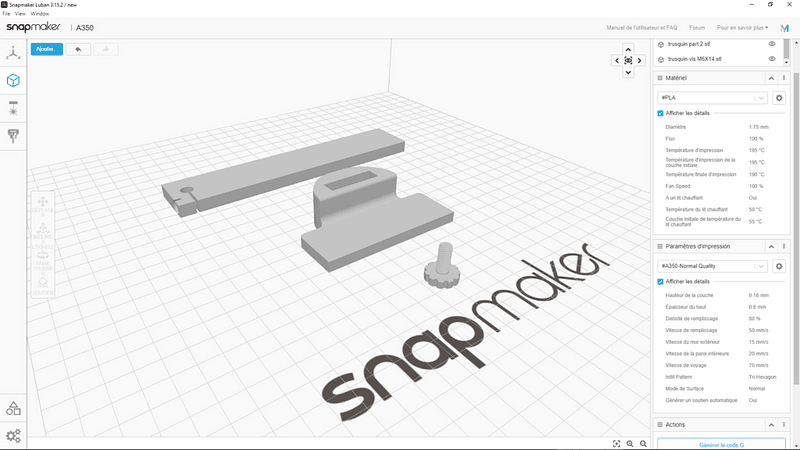Zoom out with minus magnifier icon

643,444
